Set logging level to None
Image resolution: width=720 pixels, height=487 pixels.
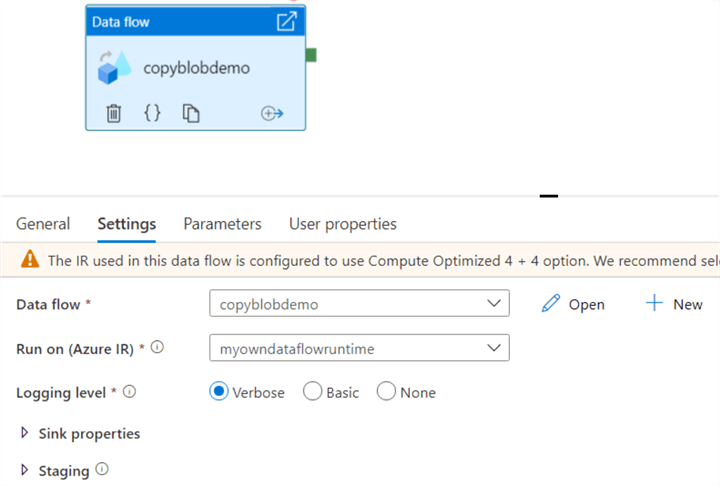[x=386, y=392]
